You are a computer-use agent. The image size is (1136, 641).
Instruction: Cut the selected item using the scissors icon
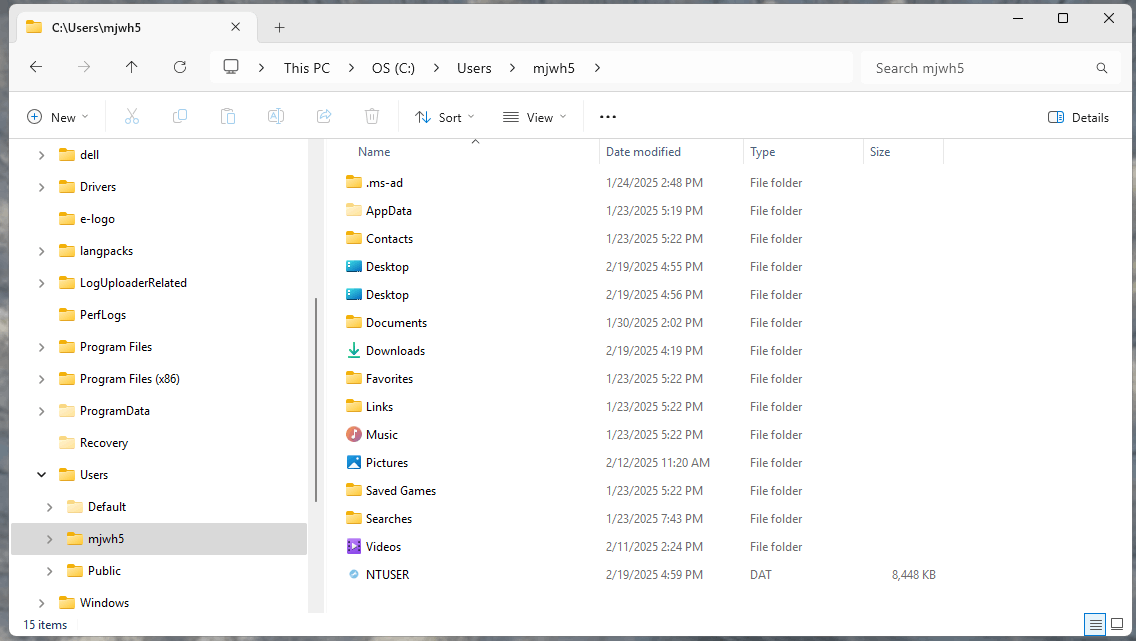coord(132,116)
